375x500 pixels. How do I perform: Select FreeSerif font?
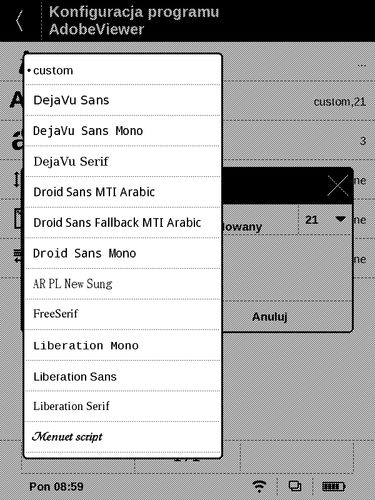click(123, 314)
